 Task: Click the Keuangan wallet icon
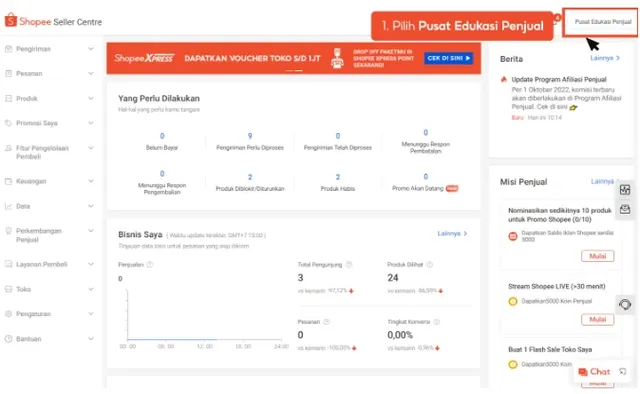[8, 181]
